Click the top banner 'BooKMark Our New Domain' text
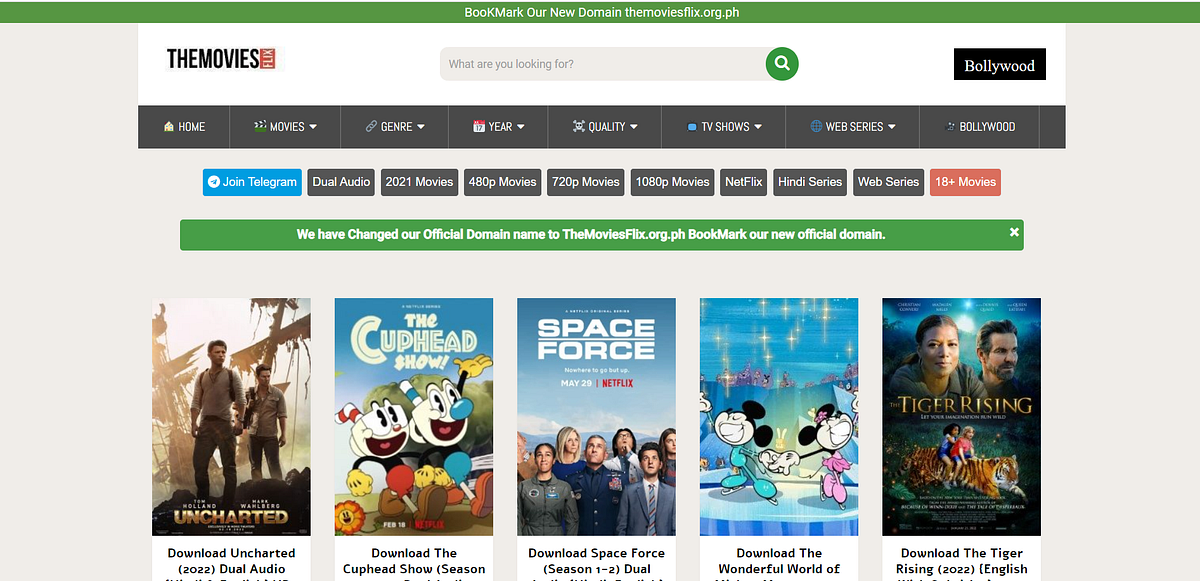The image size is (1200, 581). [601, 12]
